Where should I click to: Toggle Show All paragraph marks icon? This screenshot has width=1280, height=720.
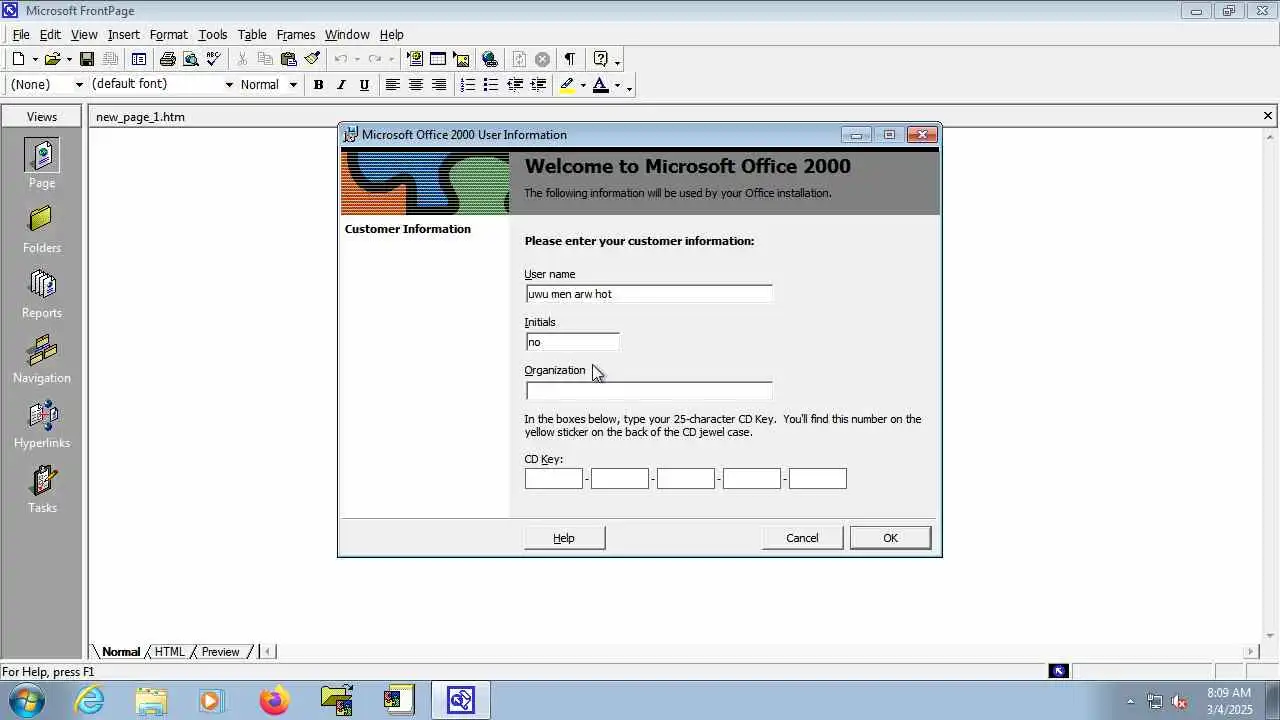point(570,59)
